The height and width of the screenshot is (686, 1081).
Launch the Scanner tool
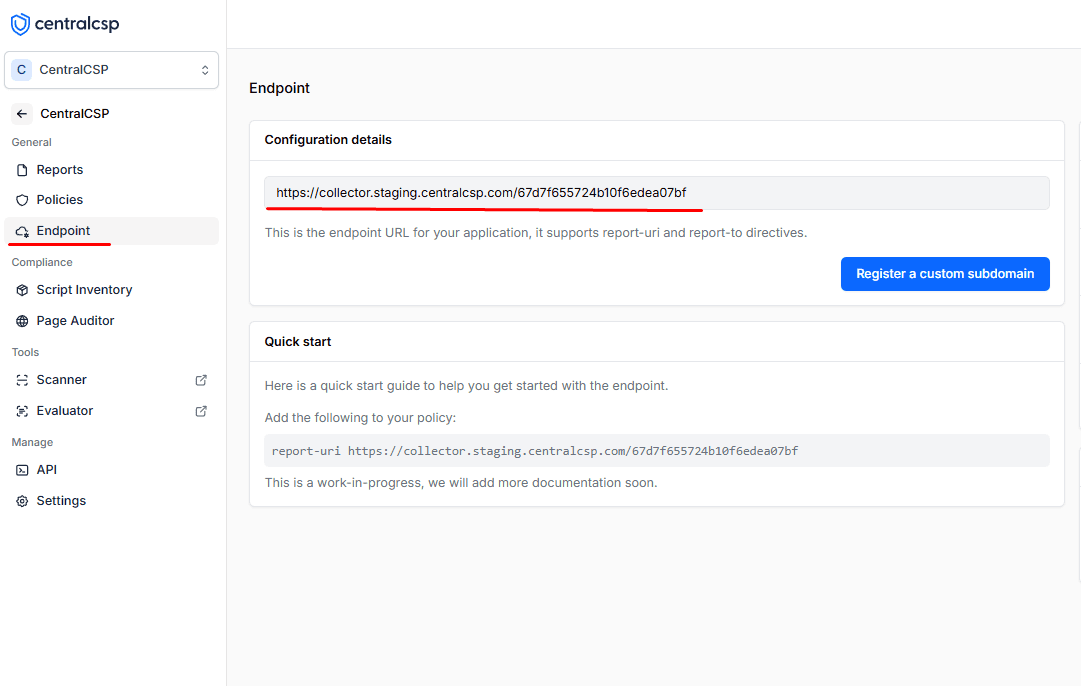(62, 380)
